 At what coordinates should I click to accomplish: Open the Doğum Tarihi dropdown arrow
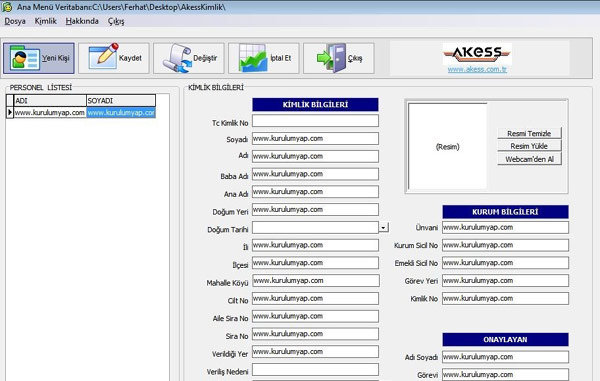[383, 228]
